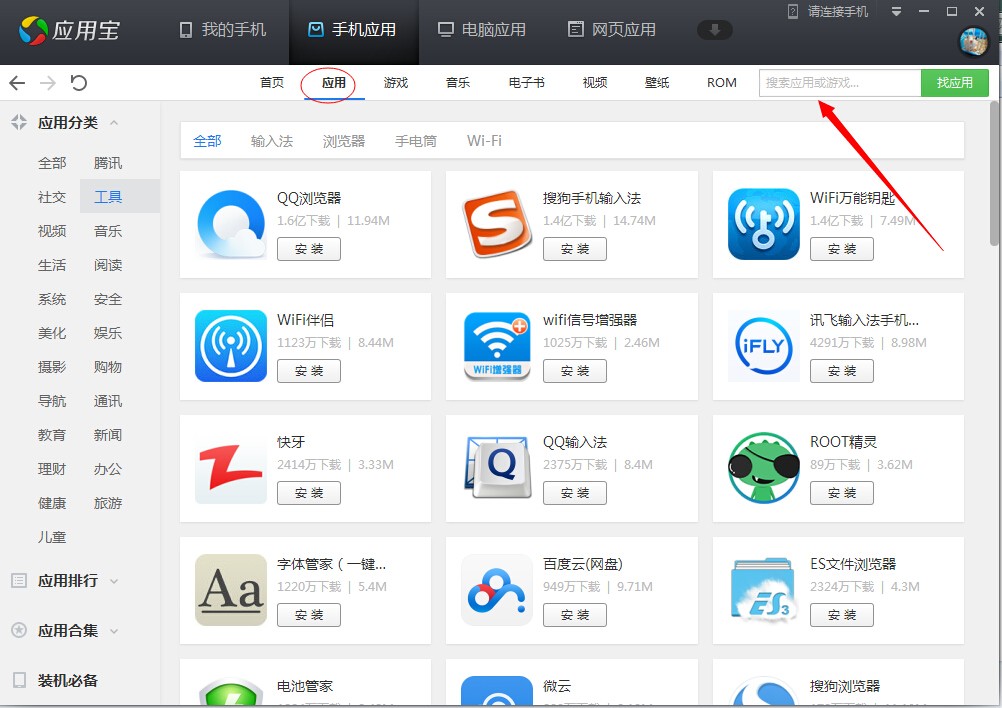The image size is (1002, 708).
Task: Go forward with the right arrow
Action: click(x=48, y=82)
